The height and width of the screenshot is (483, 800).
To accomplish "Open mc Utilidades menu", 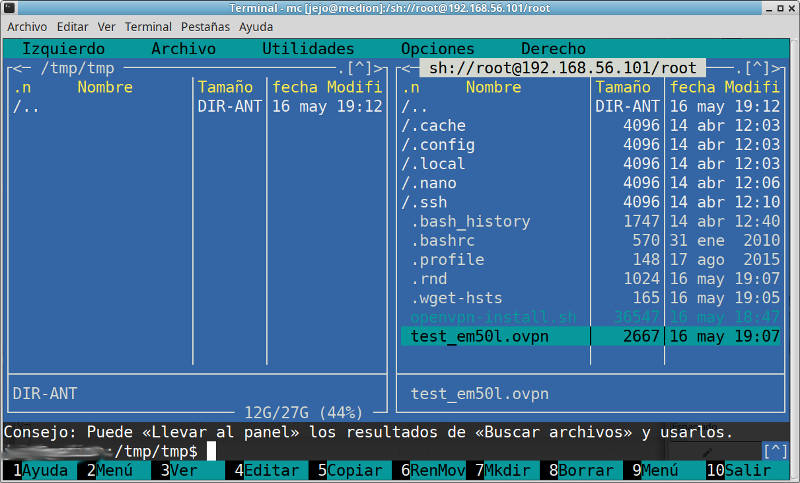I will 308,49.
